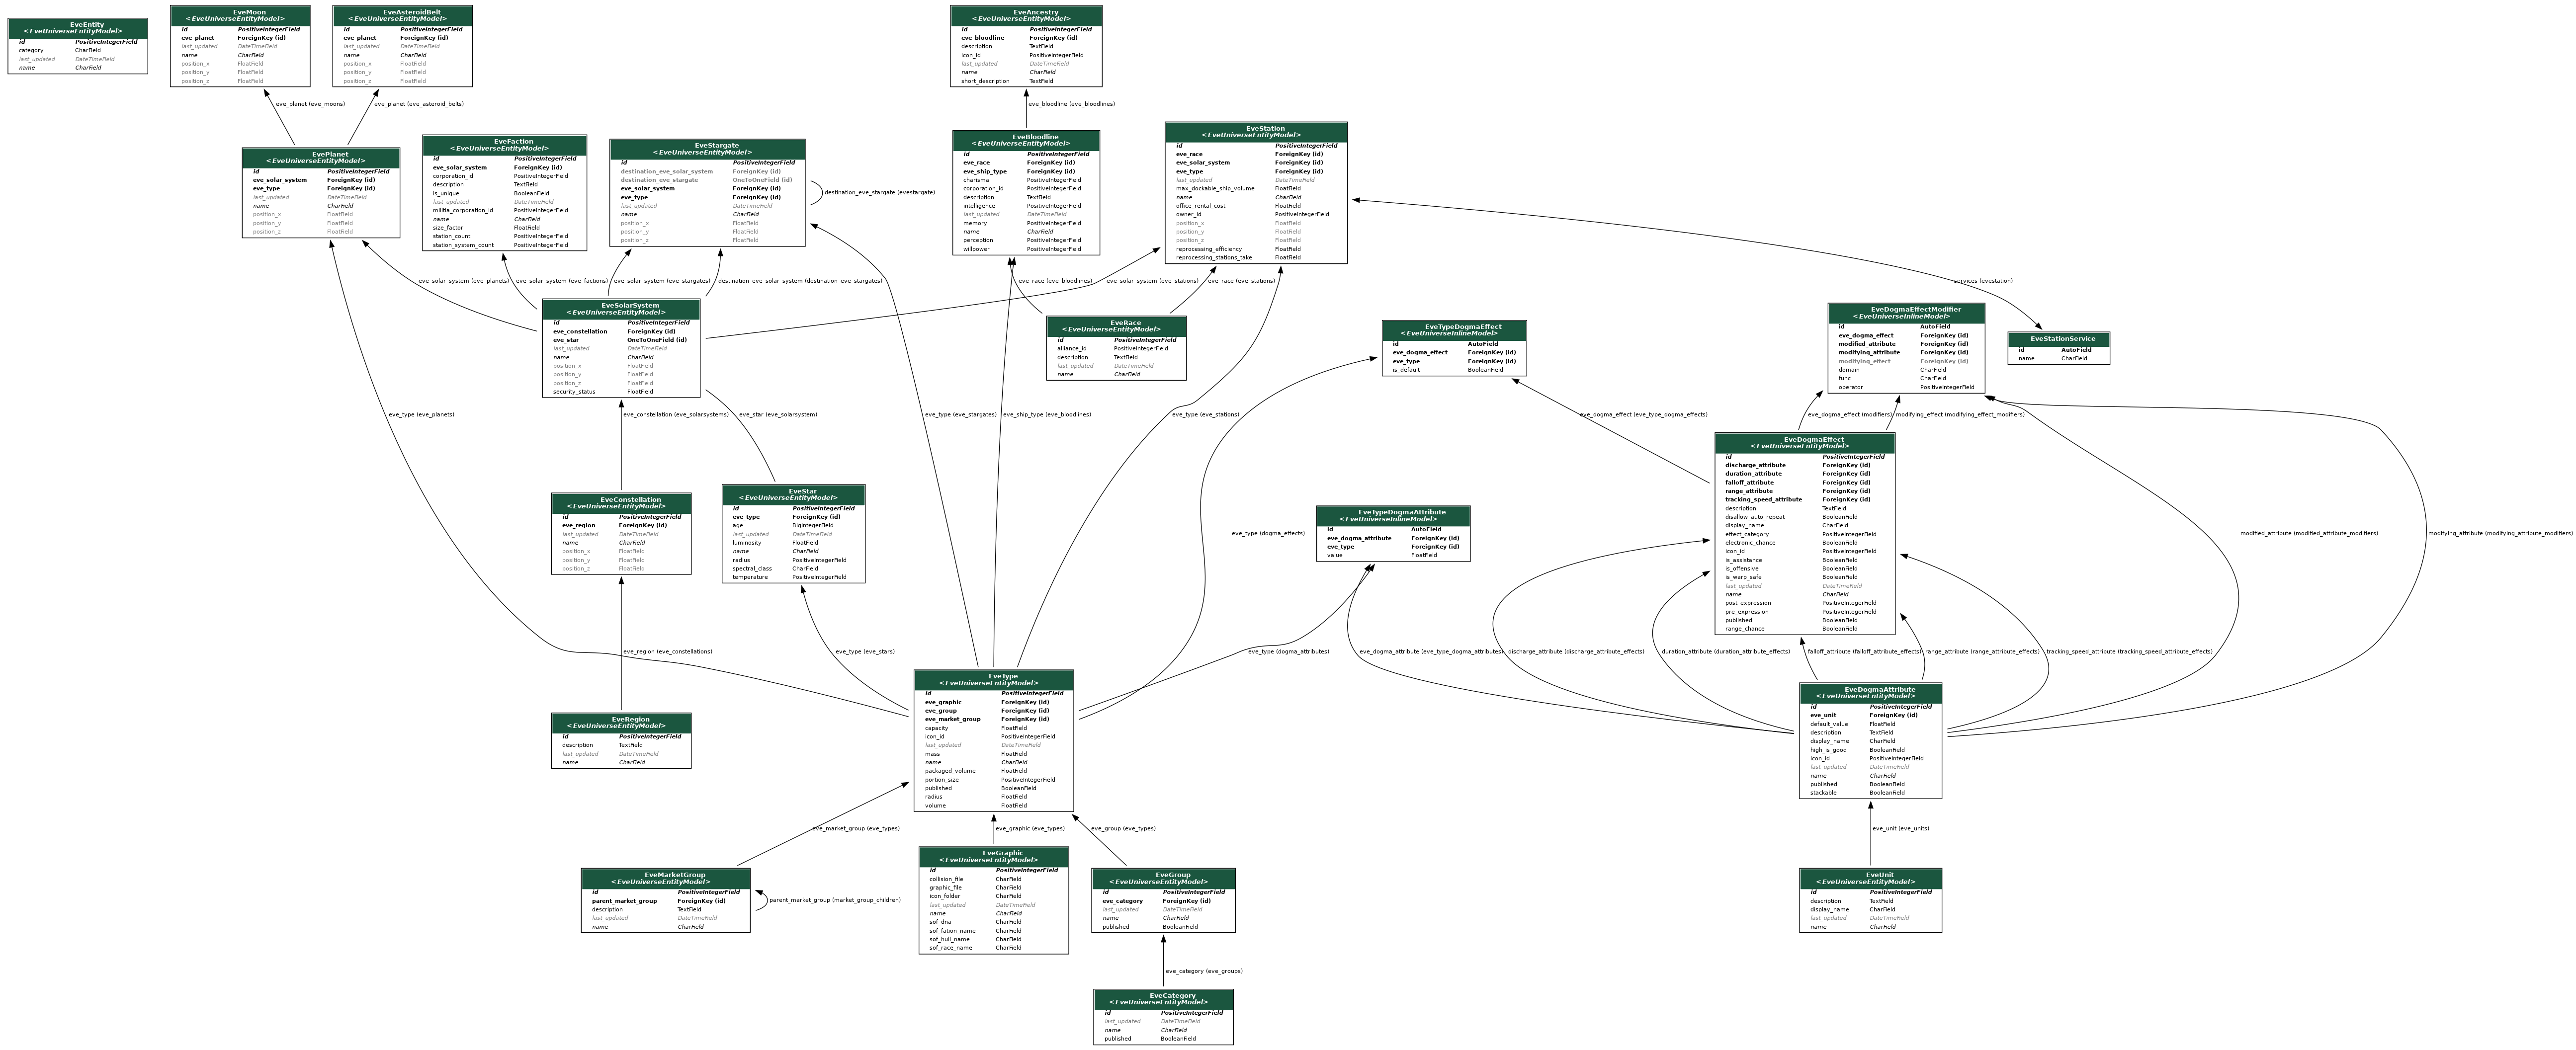This screenshot has width=2576, height=1050.
Task: Click the alliance_id field in EveRace
Action: pos(1116,349)
